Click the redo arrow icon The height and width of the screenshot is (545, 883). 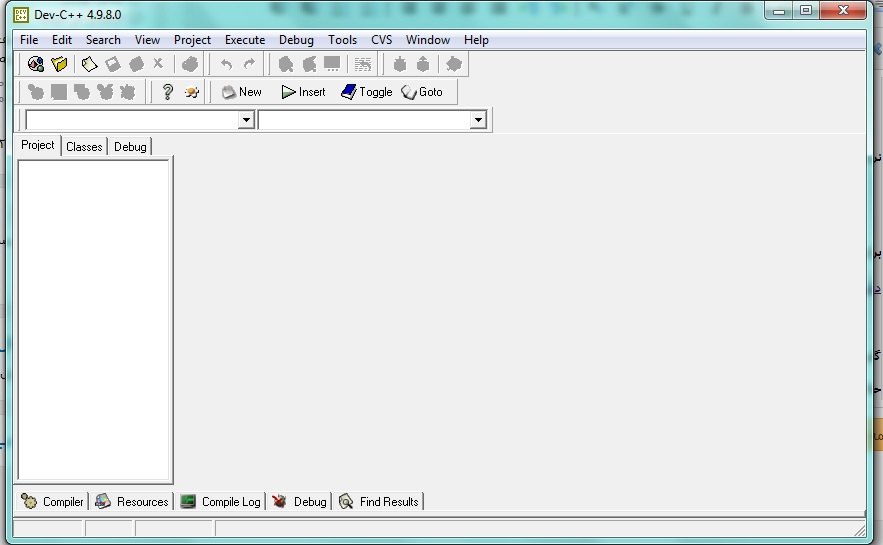tap(249, 64)
